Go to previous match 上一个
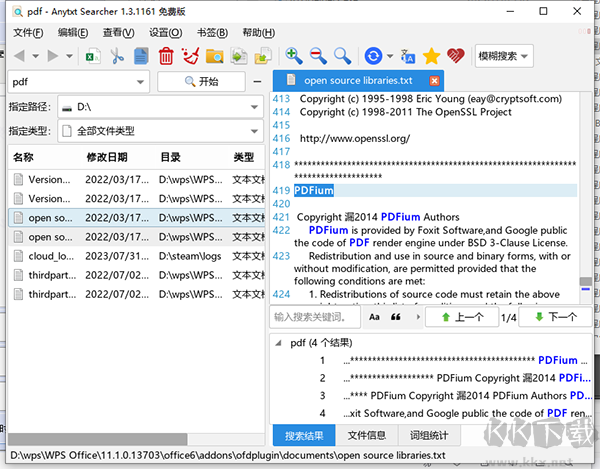 tap(462, 317)
